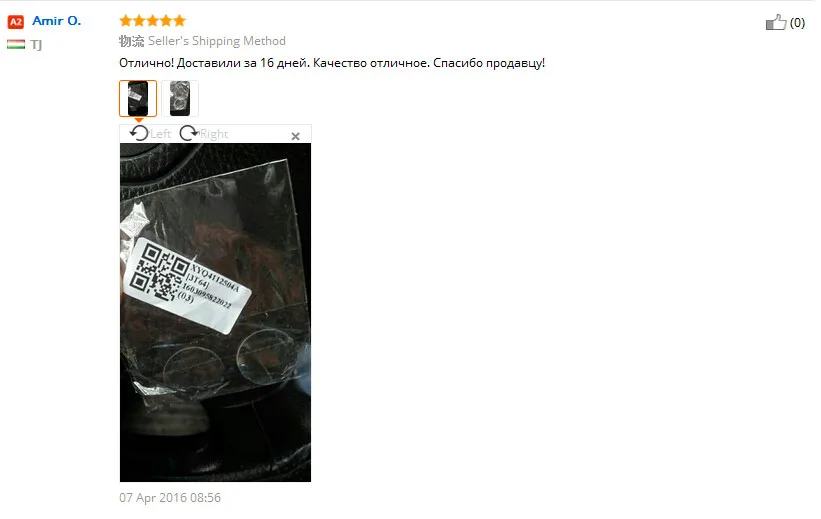This screenshot has width=821, height=519.
Task: Select the second review photo thumbnail
Action: [x=180, y=98]
